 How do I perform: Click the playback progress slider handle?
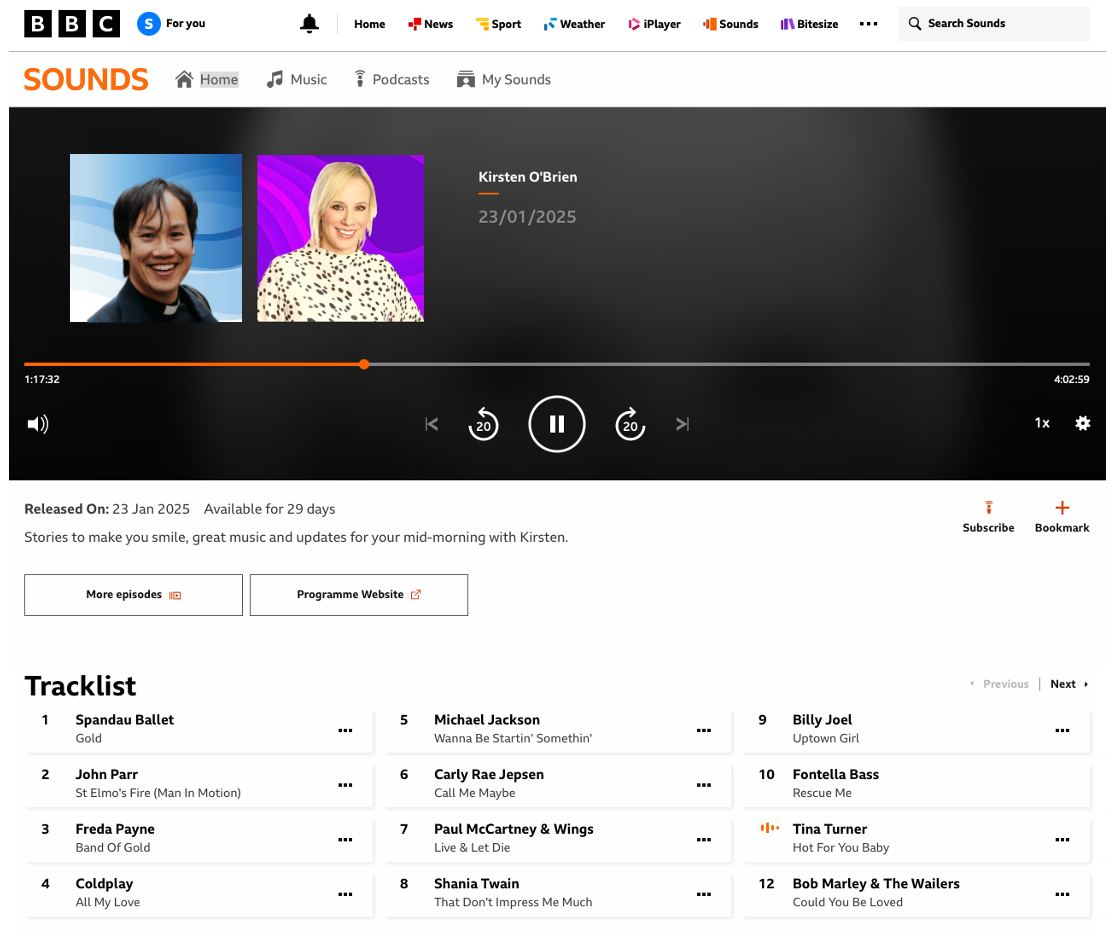[364, 364]
